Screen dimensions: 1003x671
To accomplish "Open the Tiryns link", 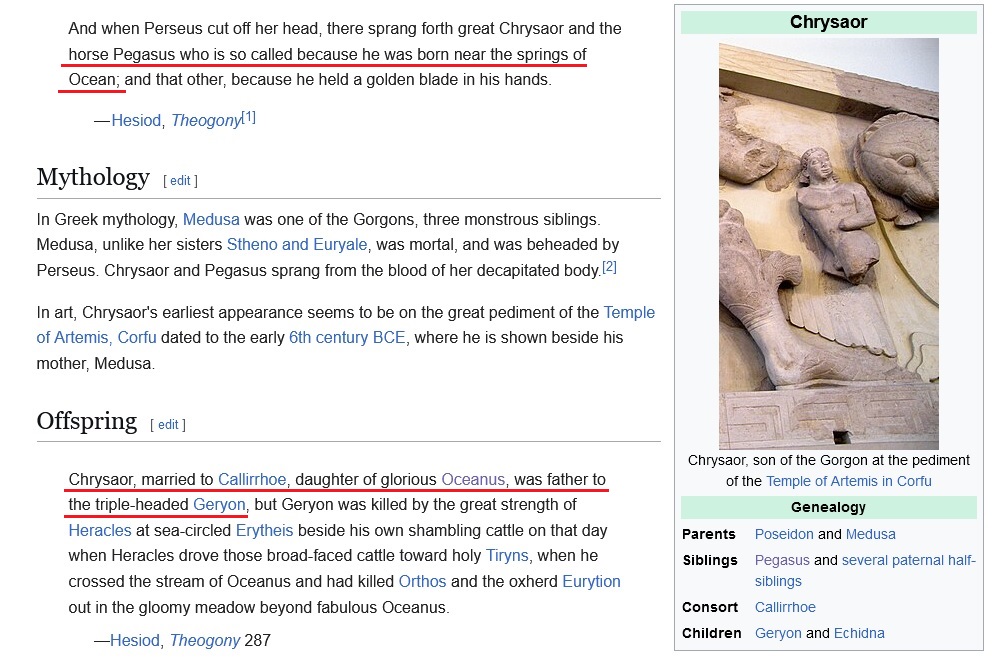I will tap(507, 555).
